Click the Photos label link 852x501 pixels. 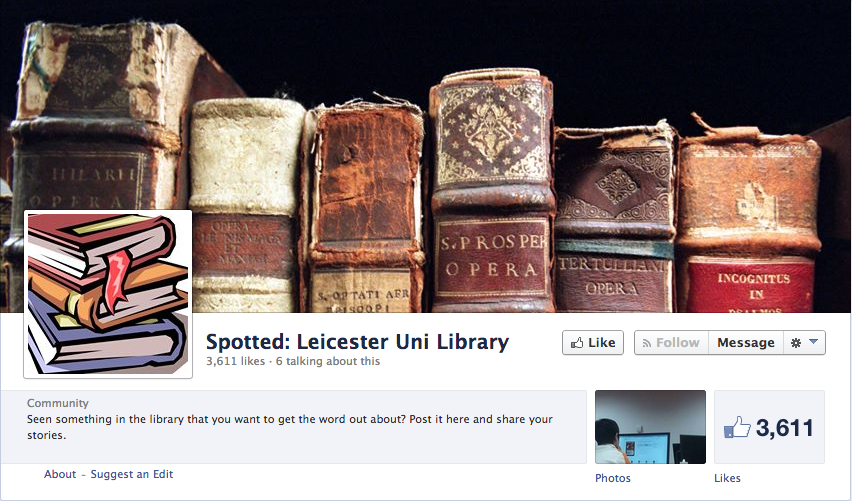pos(612,478)
